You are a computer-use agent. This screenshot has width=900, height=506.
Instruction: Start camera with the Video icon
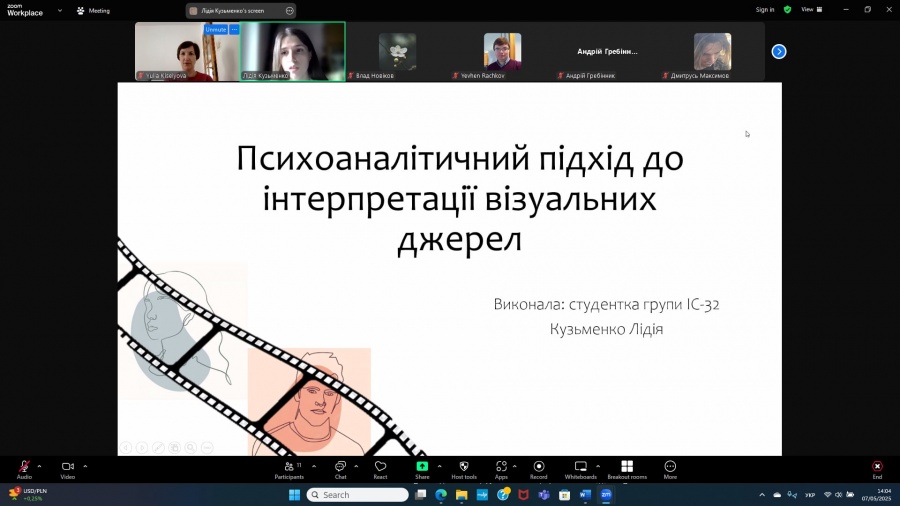68,469
